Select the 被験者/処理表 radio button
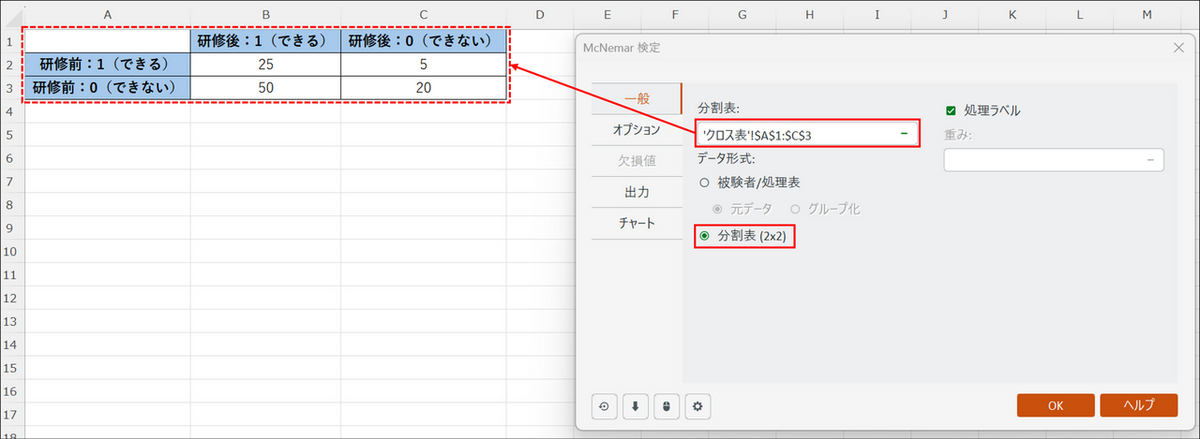The height and width of the screenshot is (439, 1200). [705, 183]
